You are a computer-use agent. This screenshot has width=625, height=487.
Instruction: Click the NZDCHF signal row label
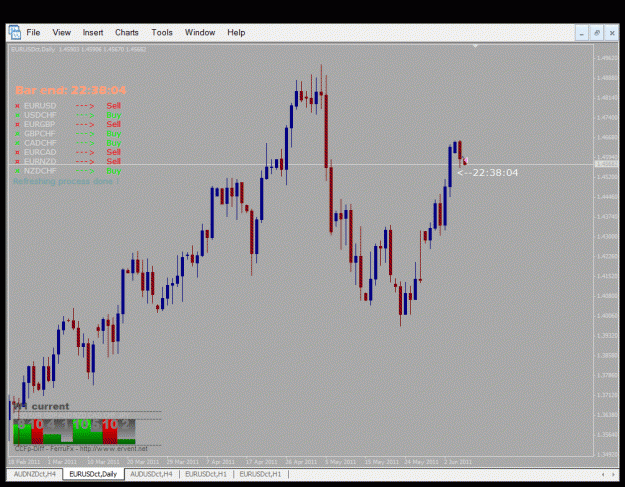coord(40,171)
